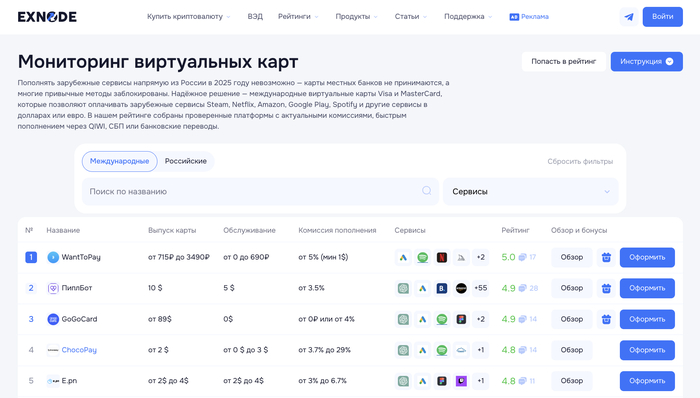Click the 'от 3.7% до 29%' cell
700x398 pixels.
[x=325, y=350]
